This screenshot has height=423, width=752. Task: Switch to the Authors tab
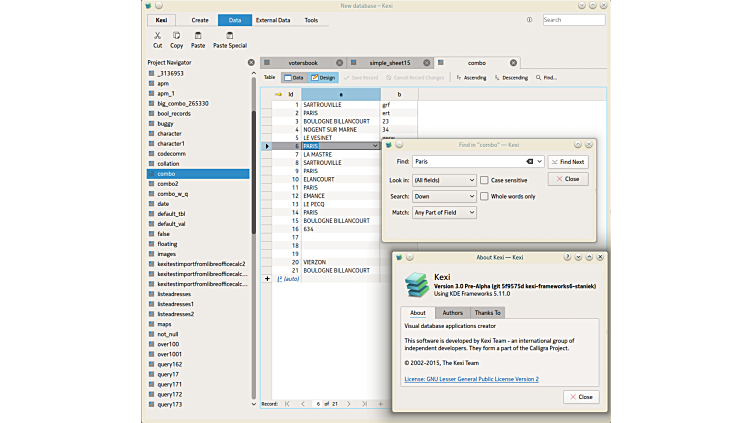click(x=452, y=313)
